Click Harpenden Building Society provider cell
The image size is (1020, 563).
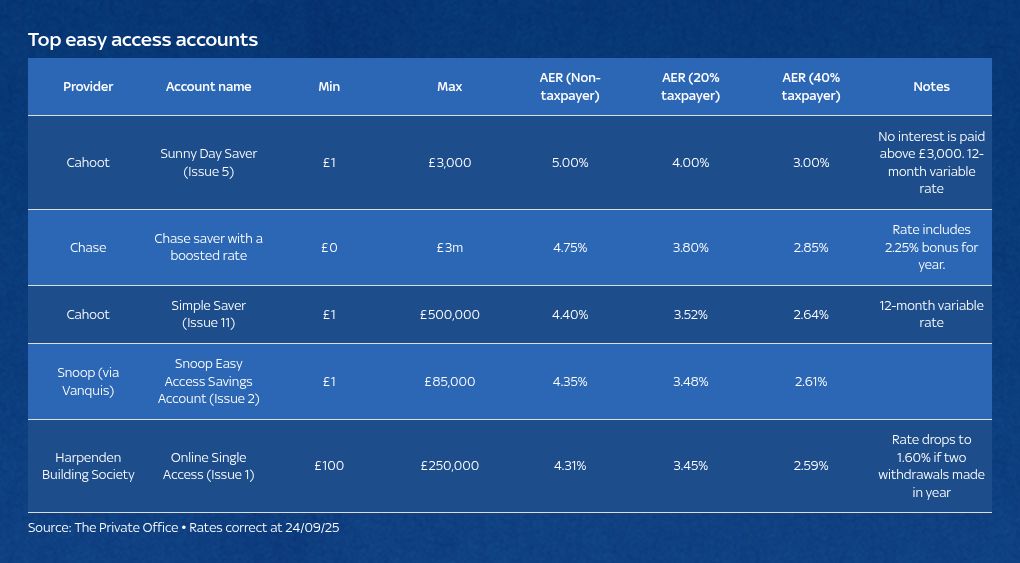tap(88, 466)
